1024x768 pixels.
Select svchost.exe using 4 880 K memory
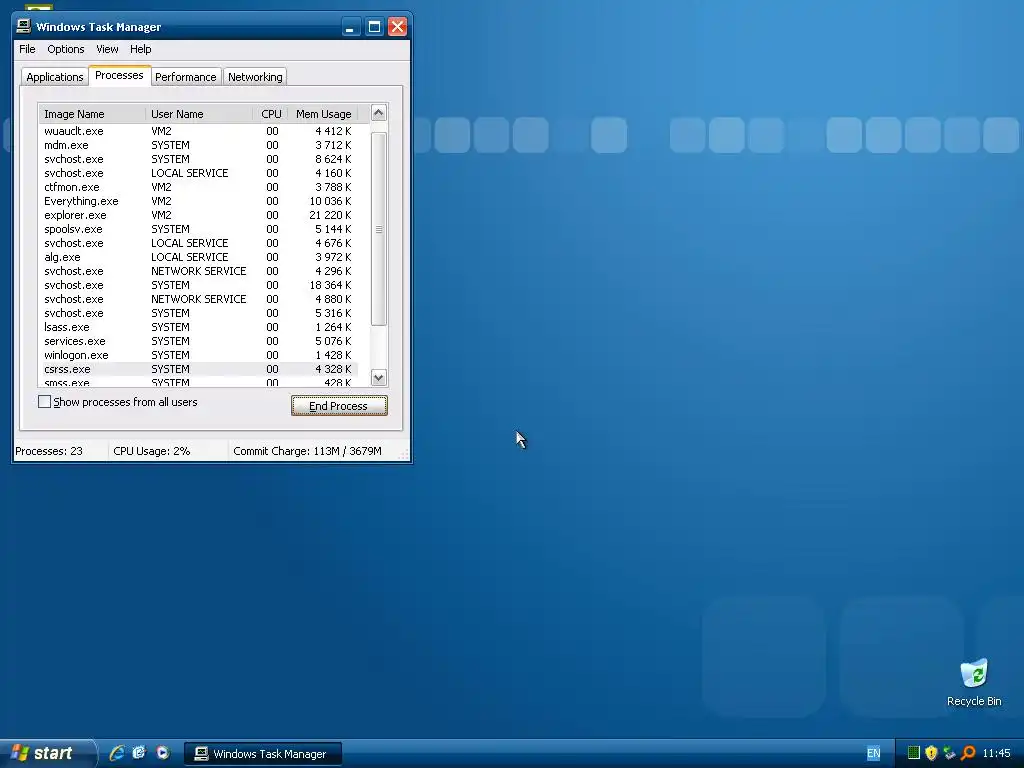click(x=199, y=299)
